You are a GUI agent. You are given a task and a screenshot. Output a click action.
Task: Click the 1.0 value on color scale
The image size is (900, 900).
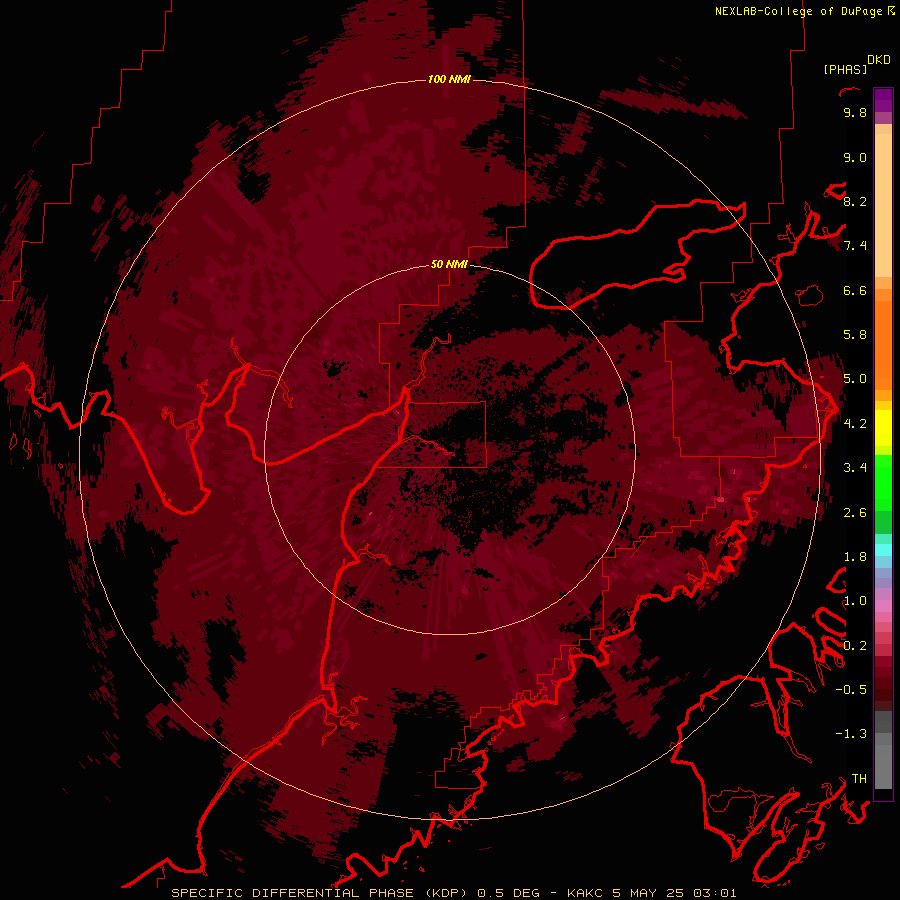click(855, 601)
